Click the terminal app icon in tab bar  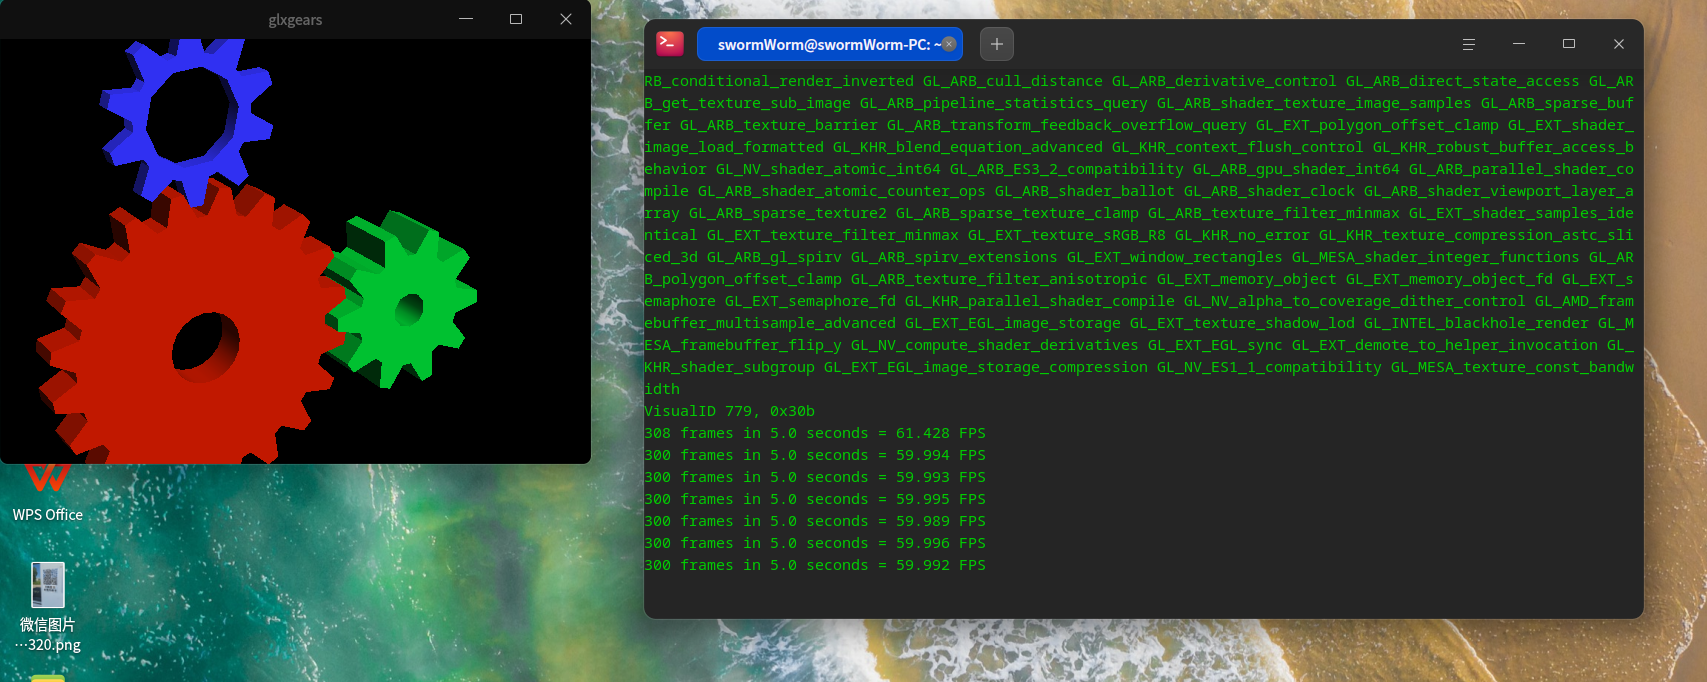pyautogui.click(x=670, y=44)
